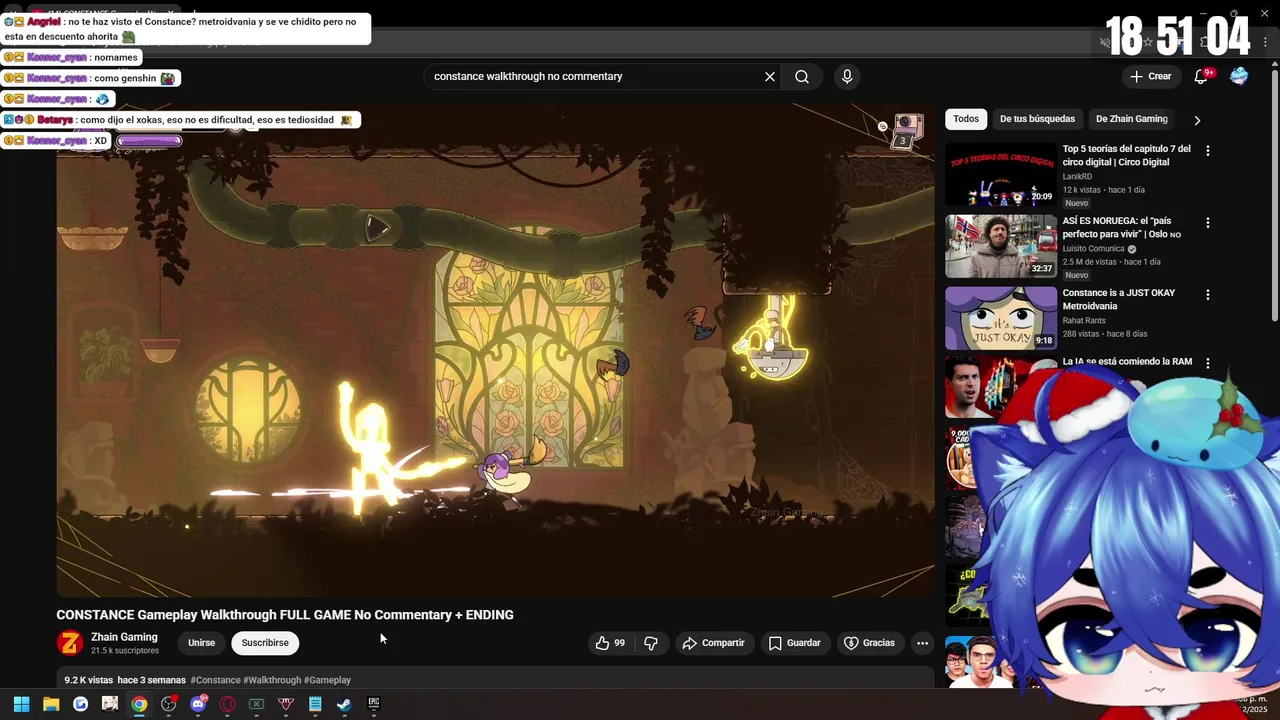This screenshot has width=1280, height=720.
Task: Click the search magnifier button
Action: 802,77
